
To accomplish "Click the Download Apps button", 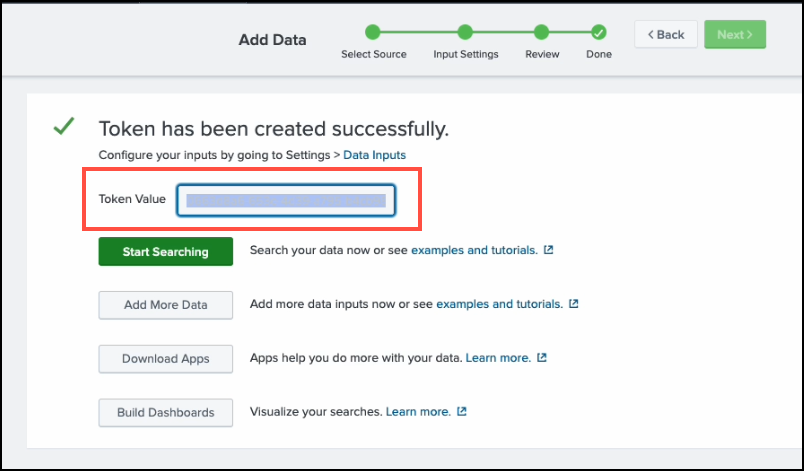I will click(165, 359).
